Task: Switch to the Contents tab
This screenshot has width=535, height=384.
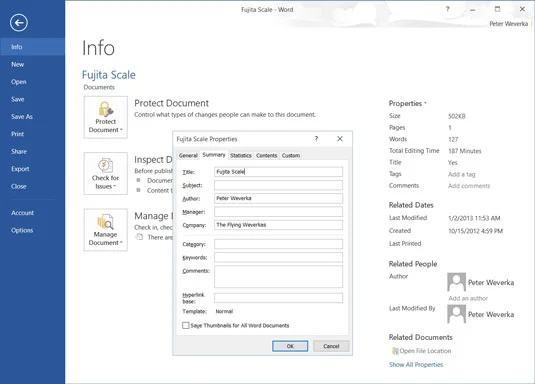Action: click(266, 155)
